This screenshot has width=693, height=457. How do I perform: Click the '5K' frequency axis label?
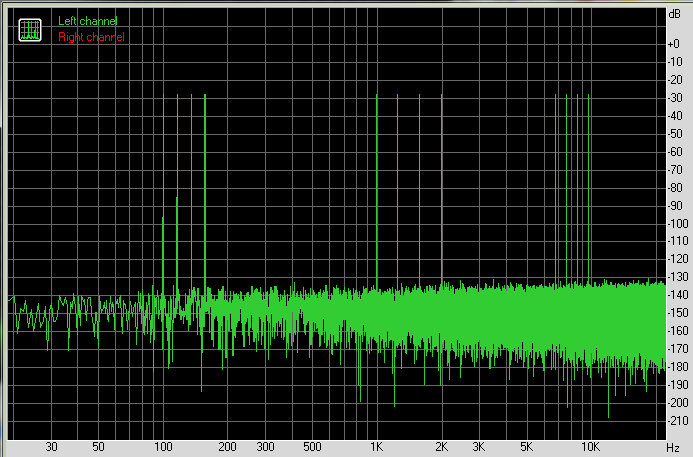point(526,447)
